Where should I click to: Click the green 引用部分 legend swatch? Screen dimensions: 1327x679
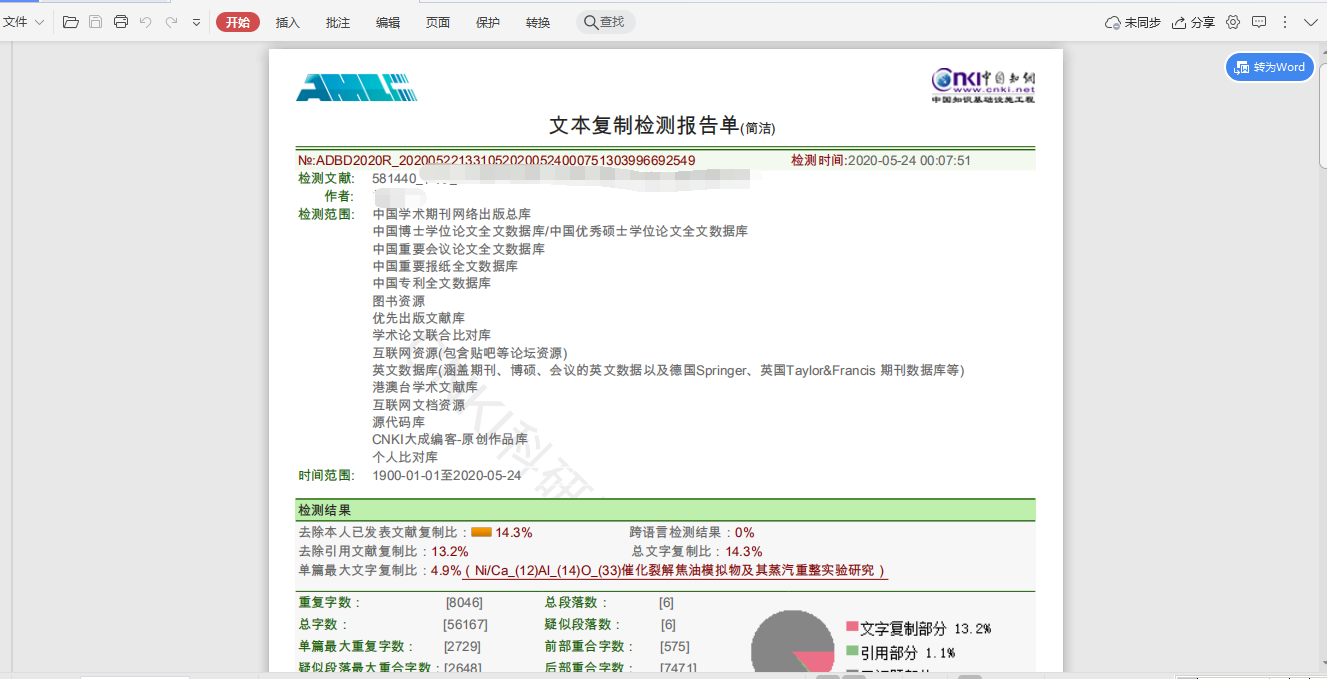pos(852,652)
